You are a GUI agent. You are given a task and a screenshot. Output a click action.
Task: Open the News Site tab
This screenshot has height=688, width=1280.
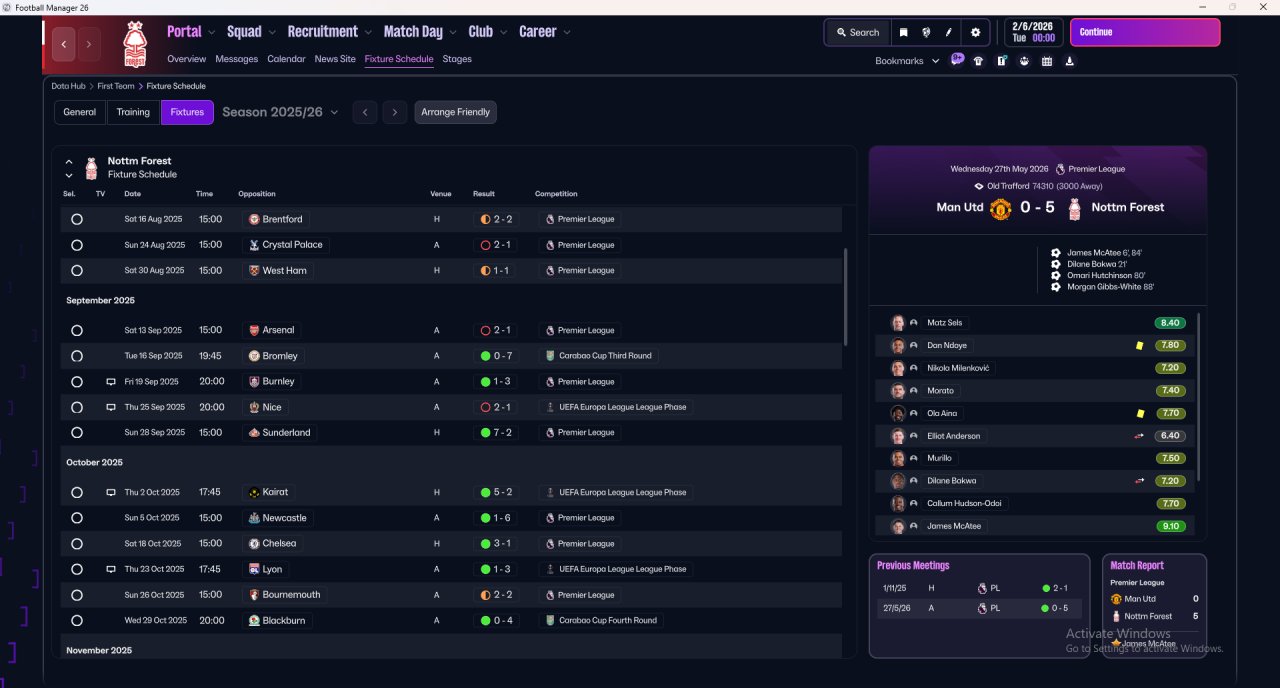point(335,59)
